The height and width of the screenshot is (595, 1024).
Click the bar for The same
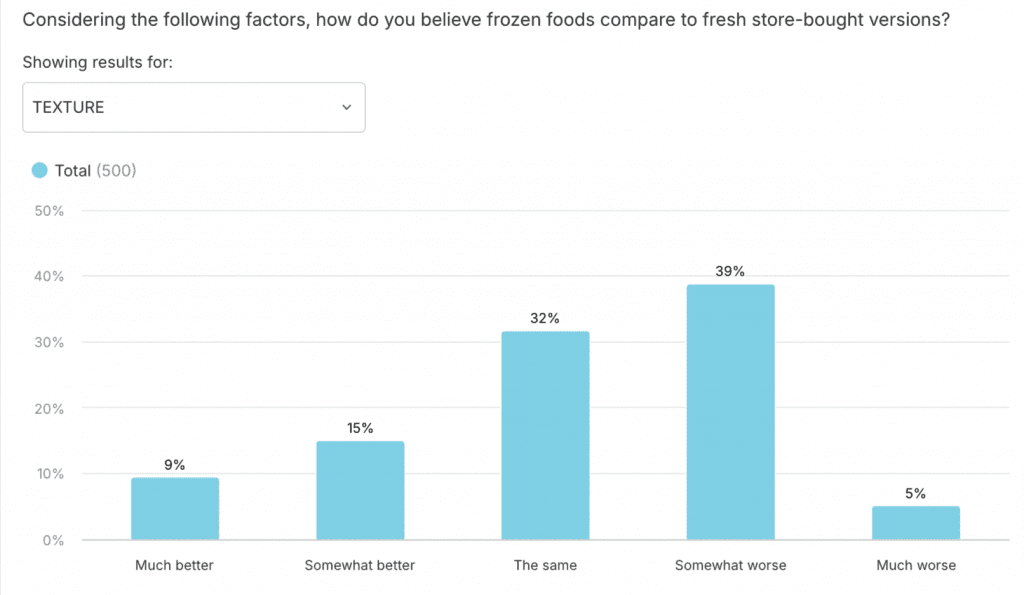pos(545,435)
